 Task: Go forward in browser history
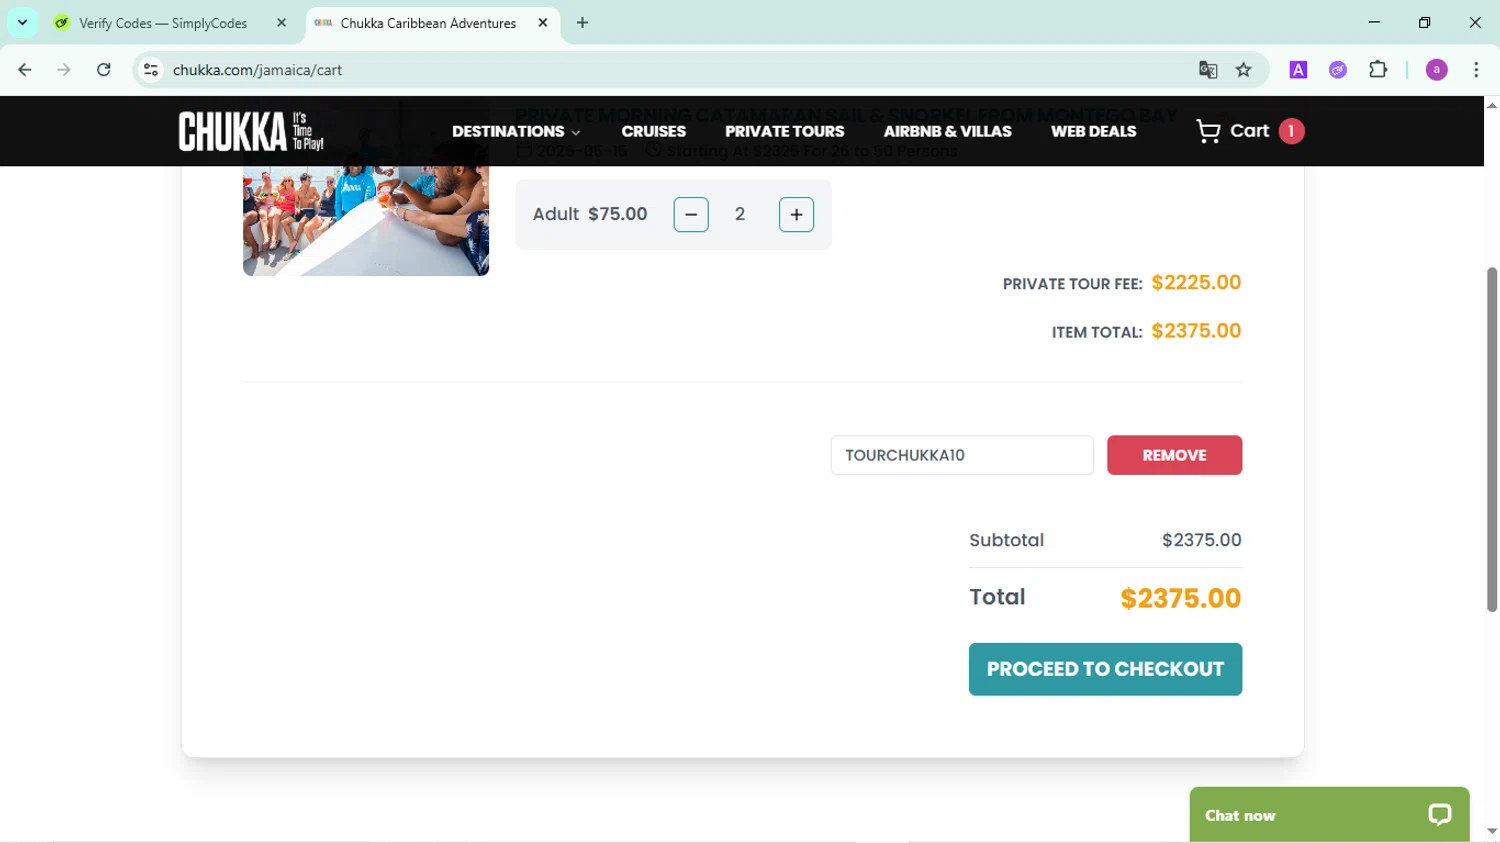(x=64, y=70)
